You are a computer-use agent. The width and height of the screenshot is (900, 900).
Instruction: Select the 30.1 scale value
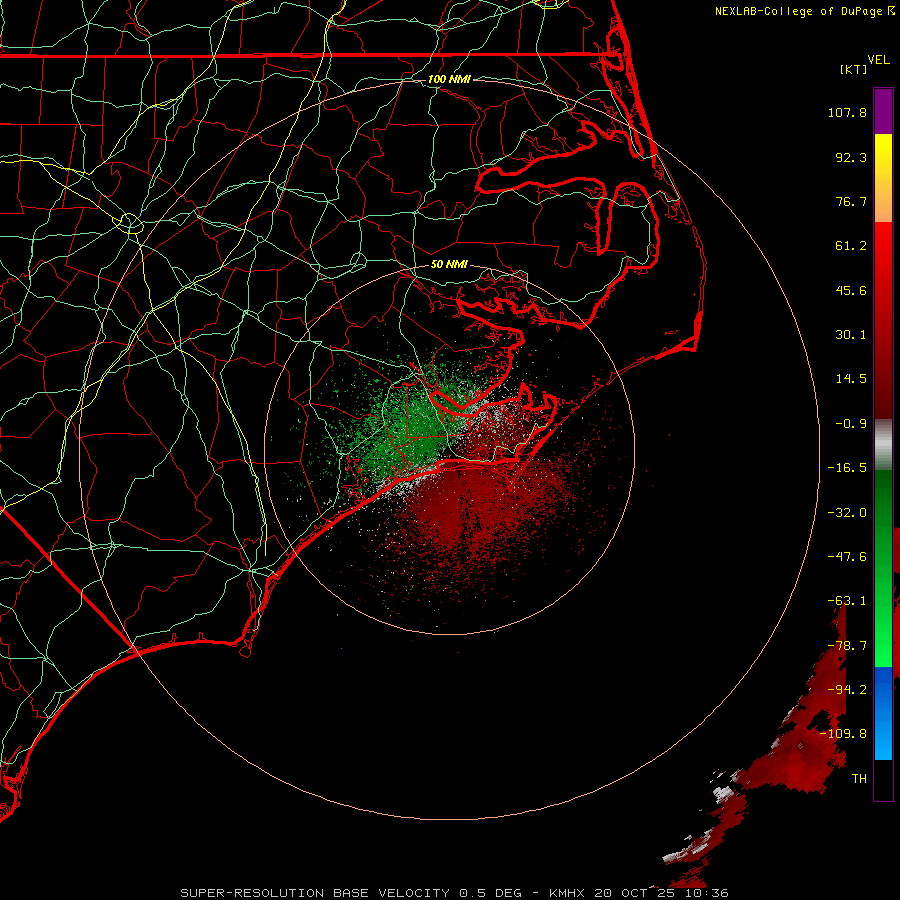tap(851, 335)
